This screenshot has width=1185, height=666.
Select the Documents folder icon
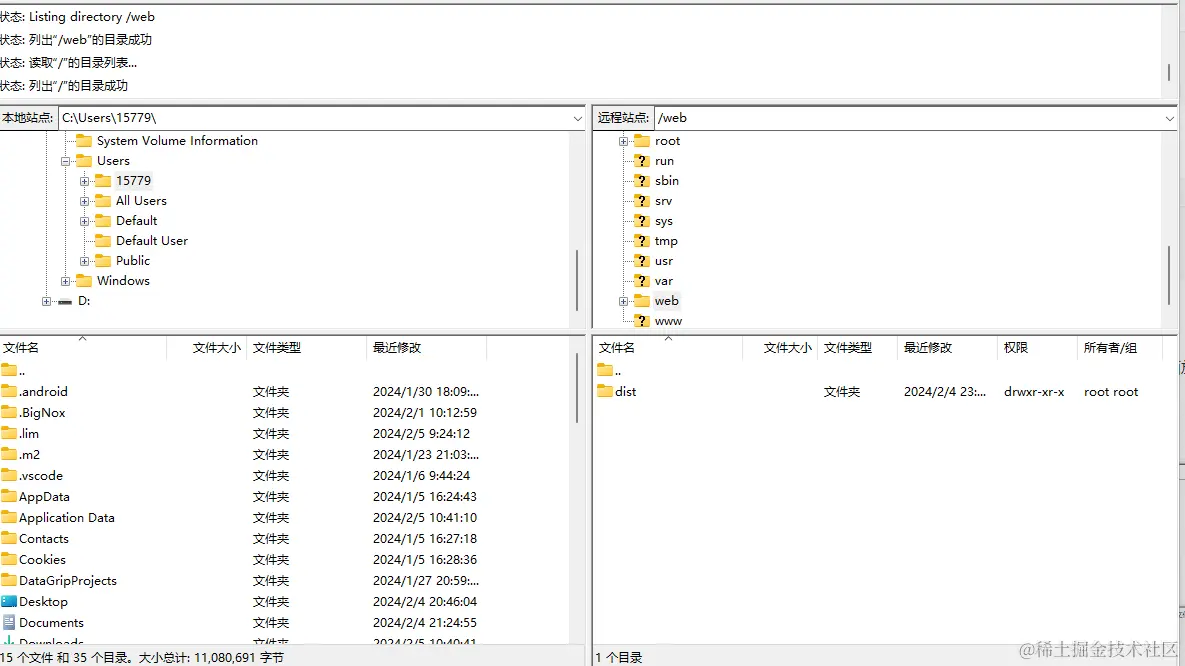9,622
